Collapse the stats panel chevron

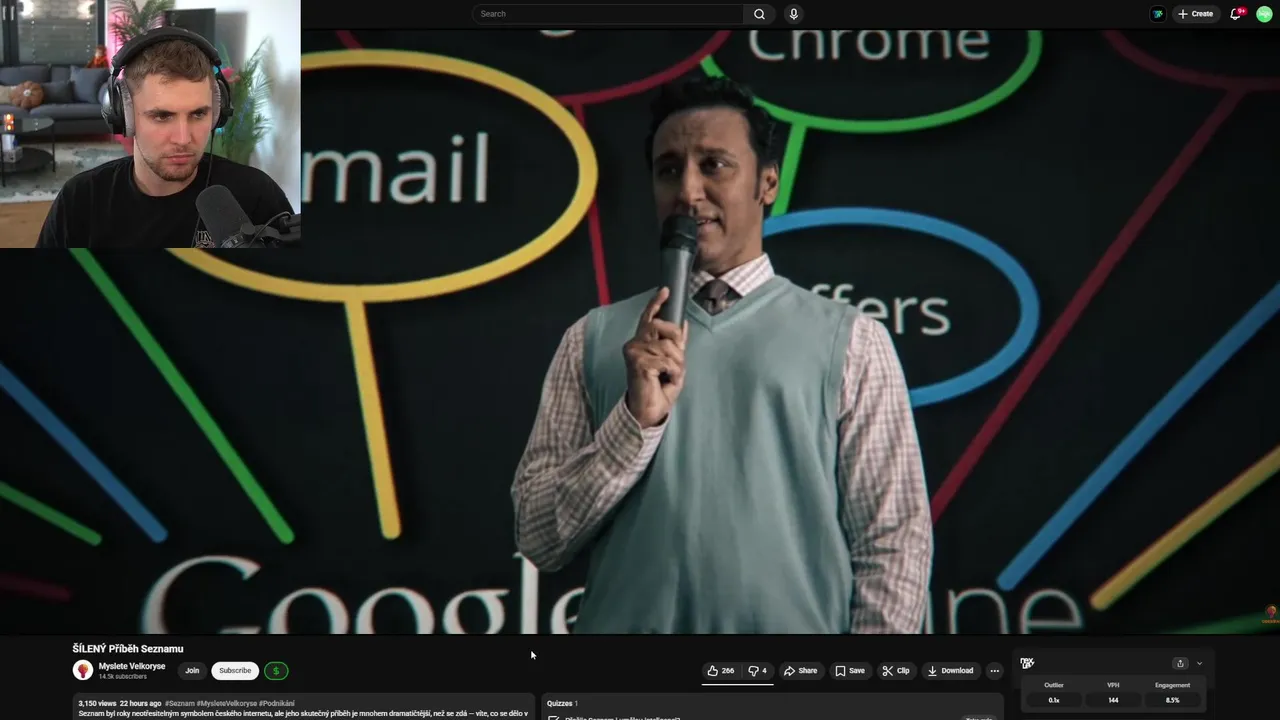coord(1199,663)
